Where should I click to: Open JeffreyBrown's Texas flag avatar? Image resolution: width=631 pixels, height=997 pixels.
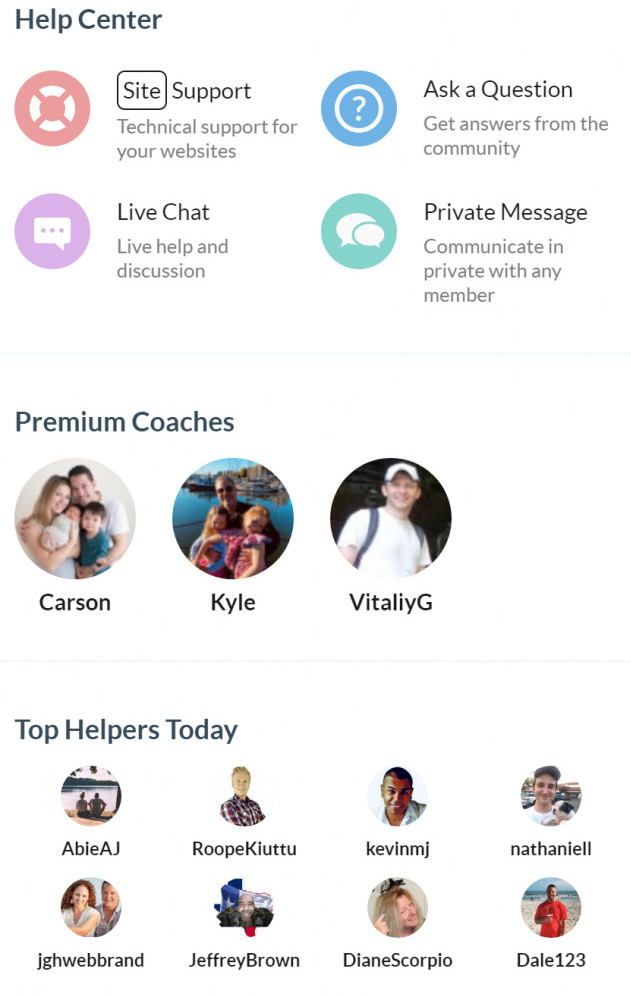[x=244, y=907]
